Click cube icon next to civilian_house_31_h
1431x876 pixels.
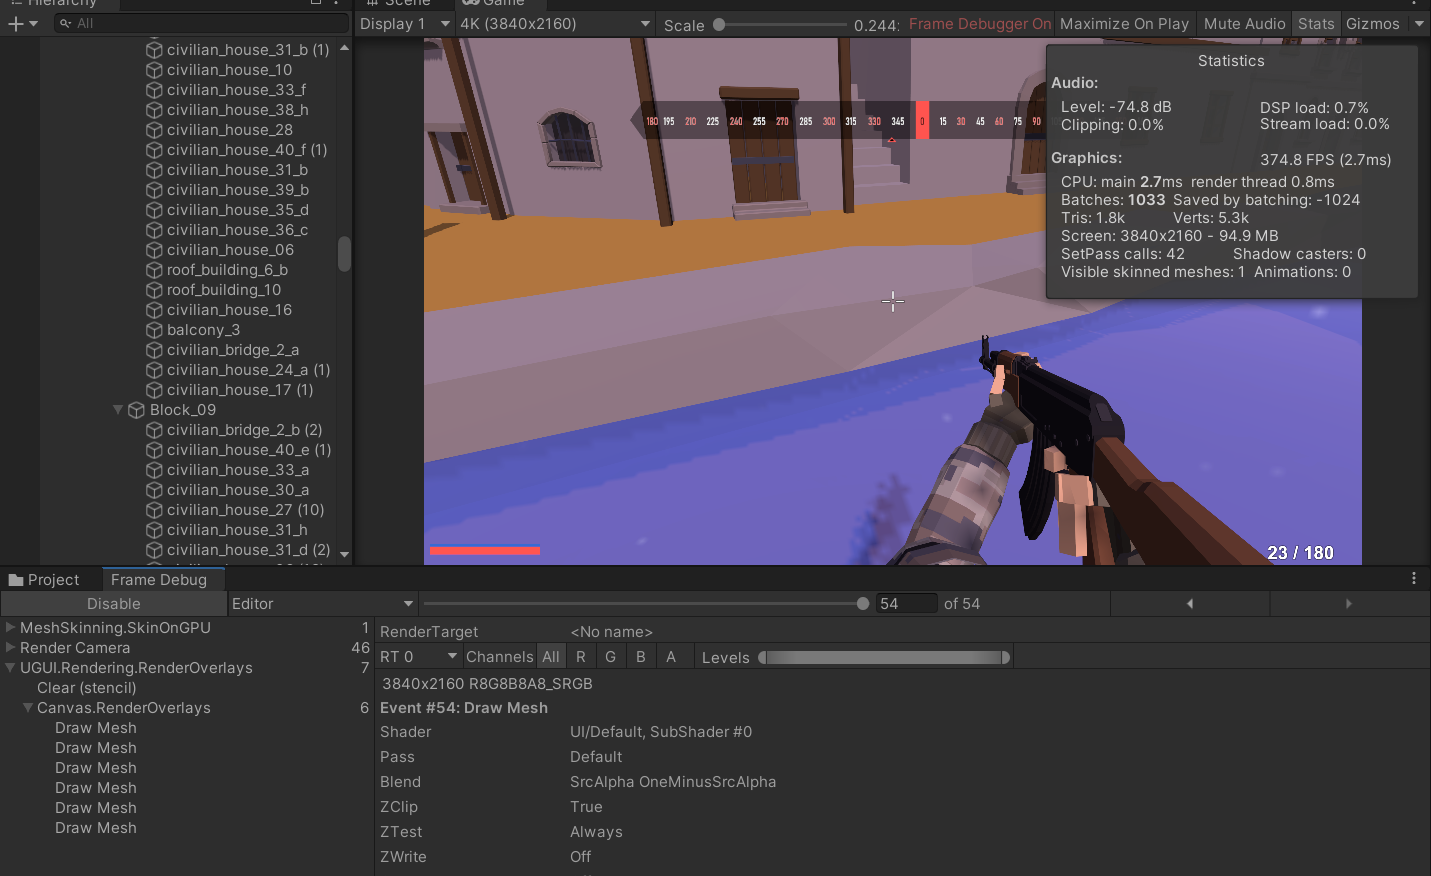click(x=154, y=530)
